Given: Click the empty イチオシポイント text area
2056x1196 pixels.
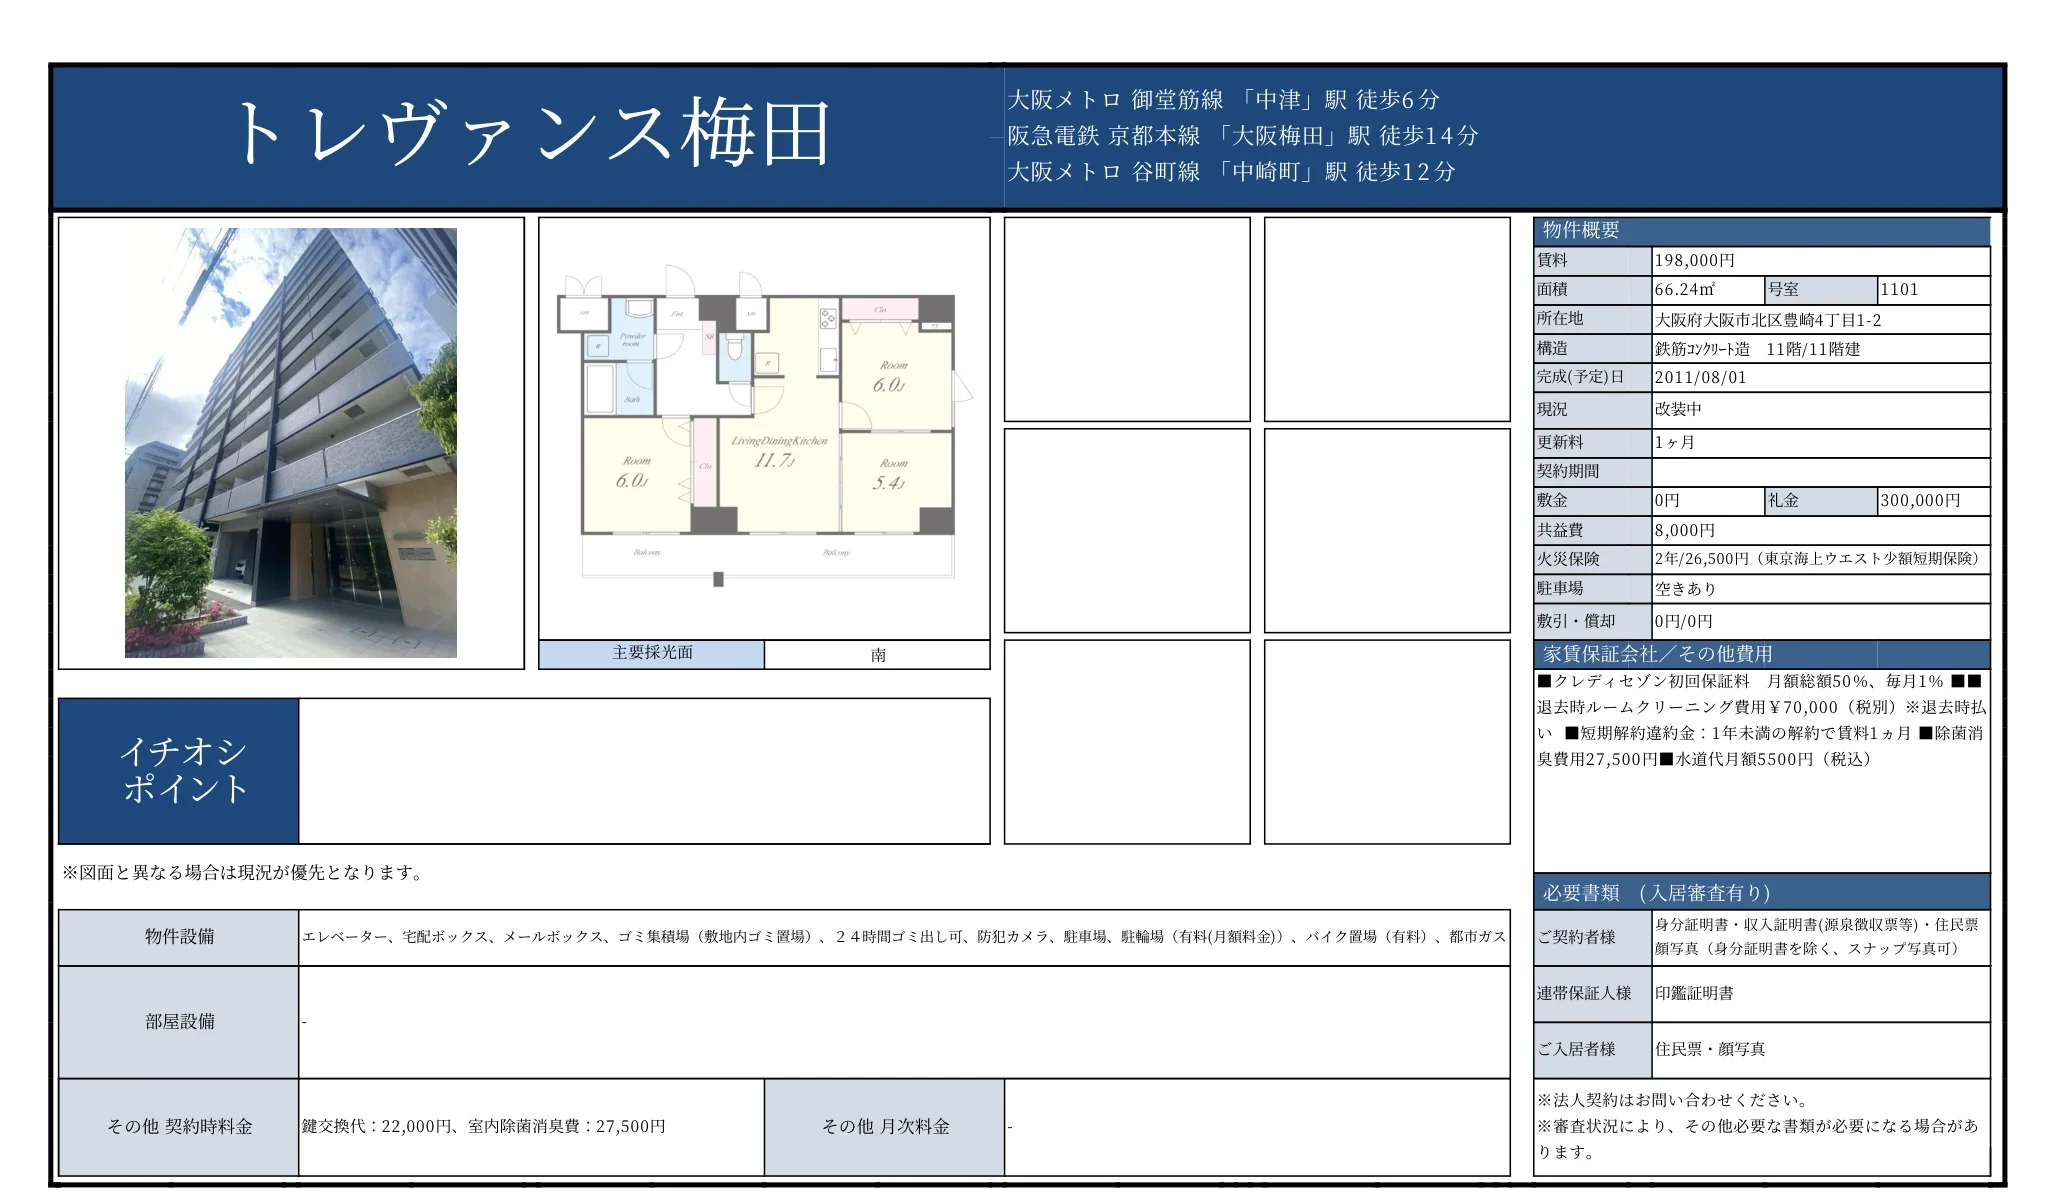Looking at the screenshot, I should click(644, 771).
